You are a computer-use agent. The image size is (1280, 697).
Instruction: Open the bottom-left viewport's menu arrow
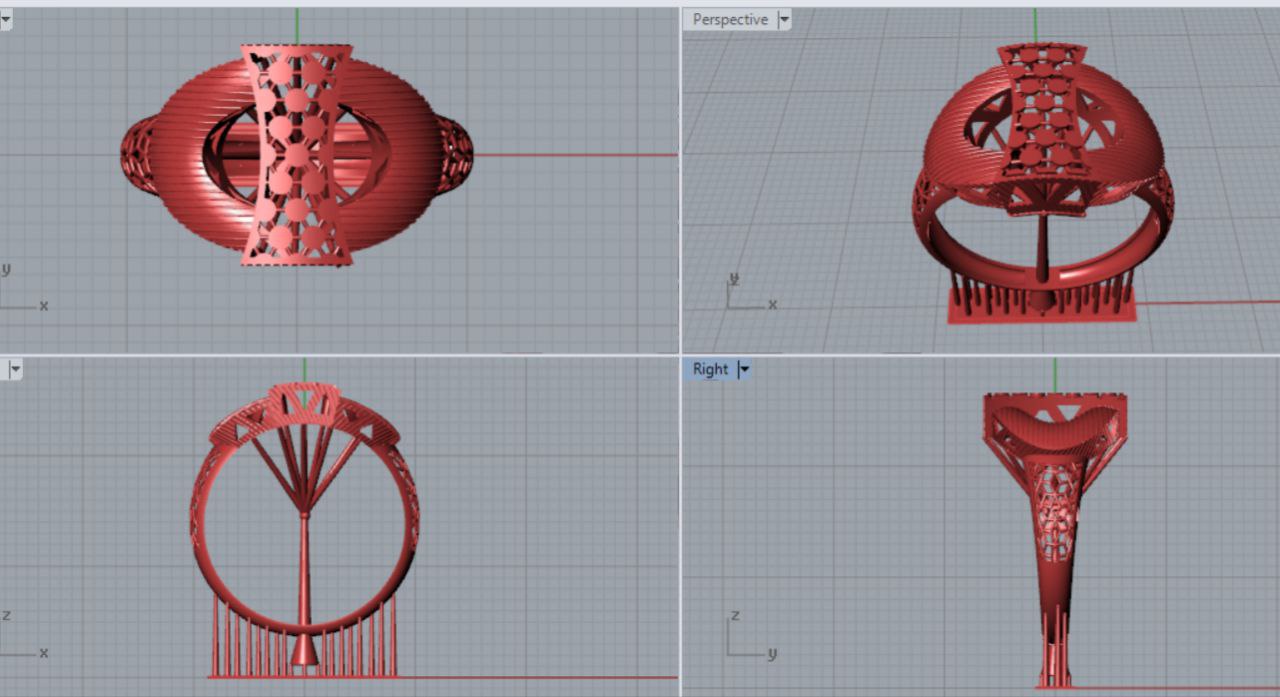point(14,369)
